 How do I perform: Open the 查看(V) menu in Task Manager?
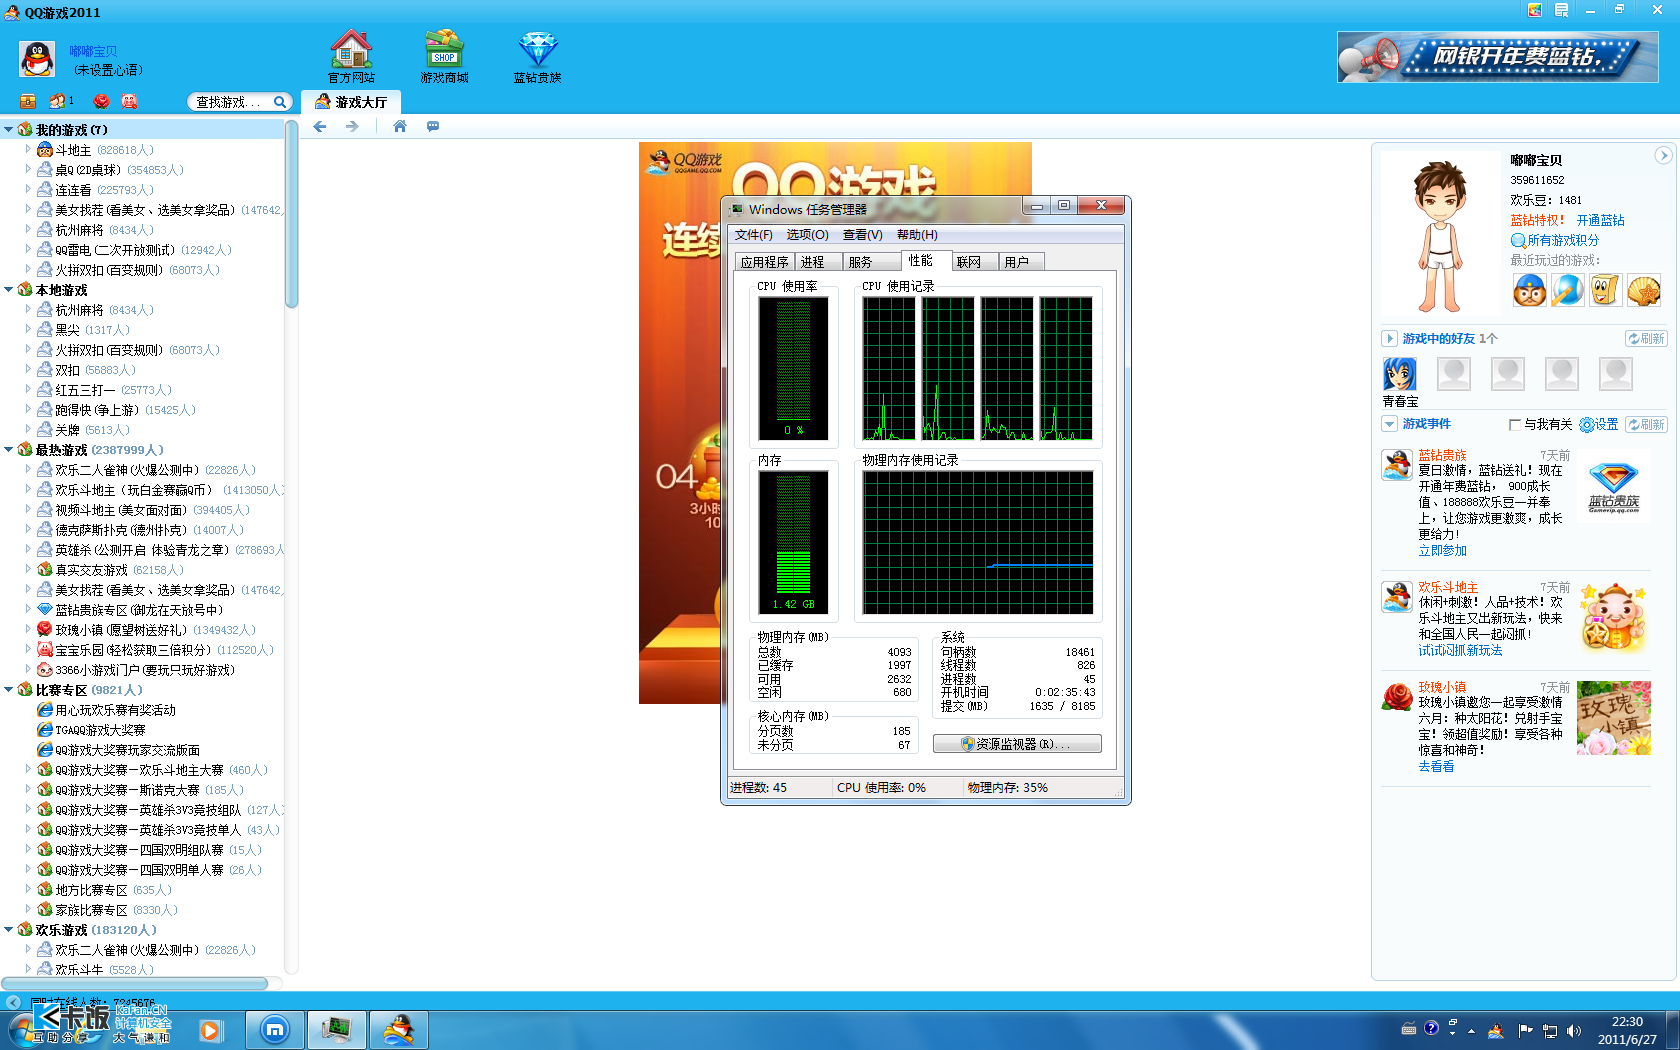pos(862,235)
